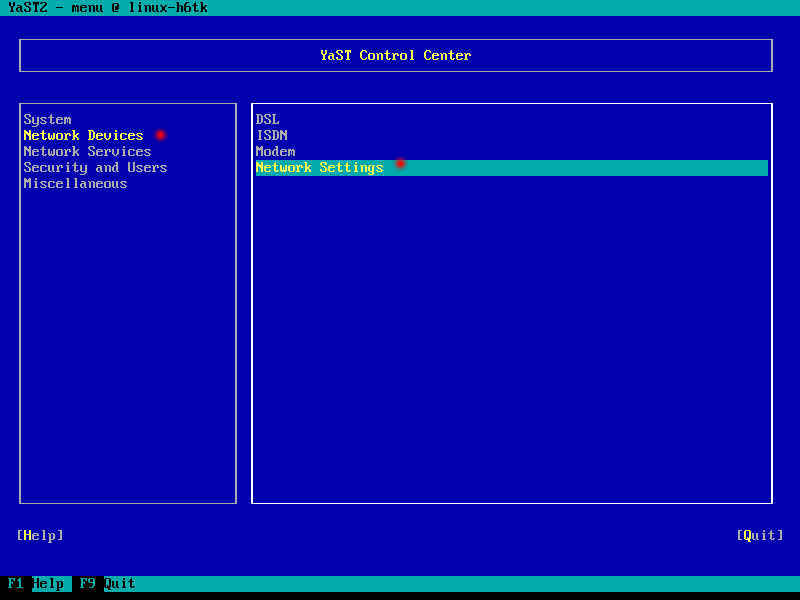Click the F1 Help shortcut in the bottom bar
The height and width of the screenshot is (600, 800).
tap(36, 584)
